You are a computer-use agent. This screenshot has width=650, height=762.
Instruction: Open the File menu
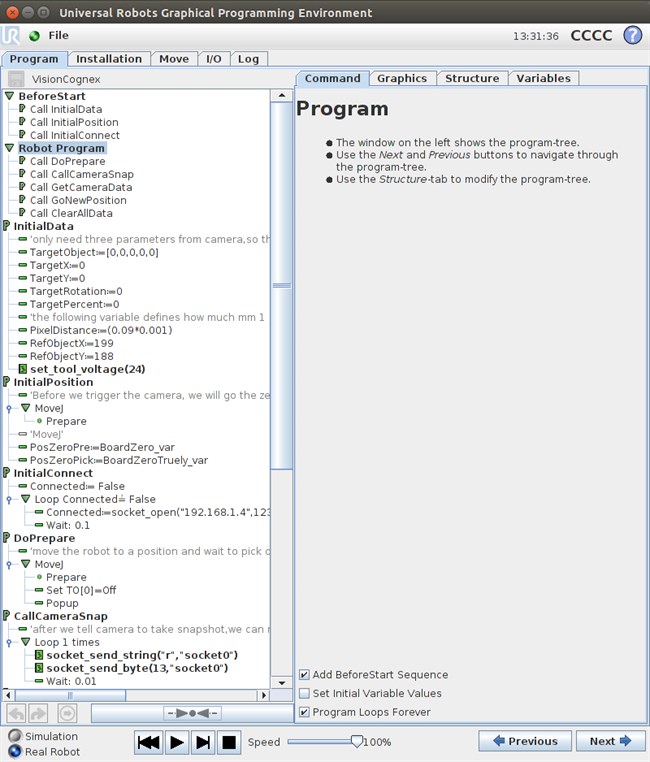(x=58, y=35)
